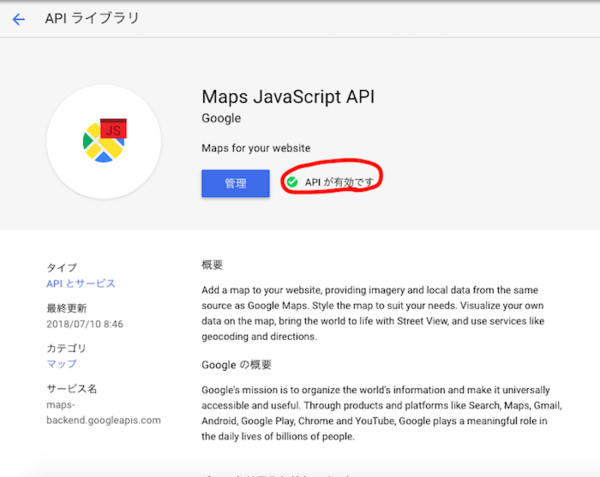The height and width of the screenshot is (477, 600).
Task: Click the サービス名 label
Action: pos(72,389)
